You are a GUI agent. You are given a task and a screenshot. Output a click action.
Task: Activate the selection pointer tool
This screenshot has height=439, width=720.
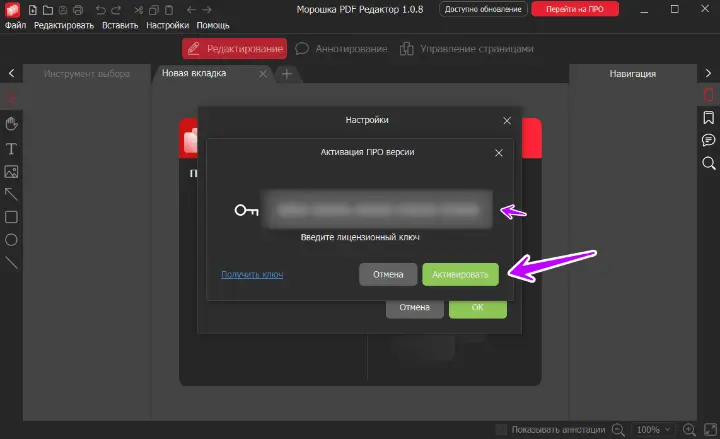pos(11,97)
